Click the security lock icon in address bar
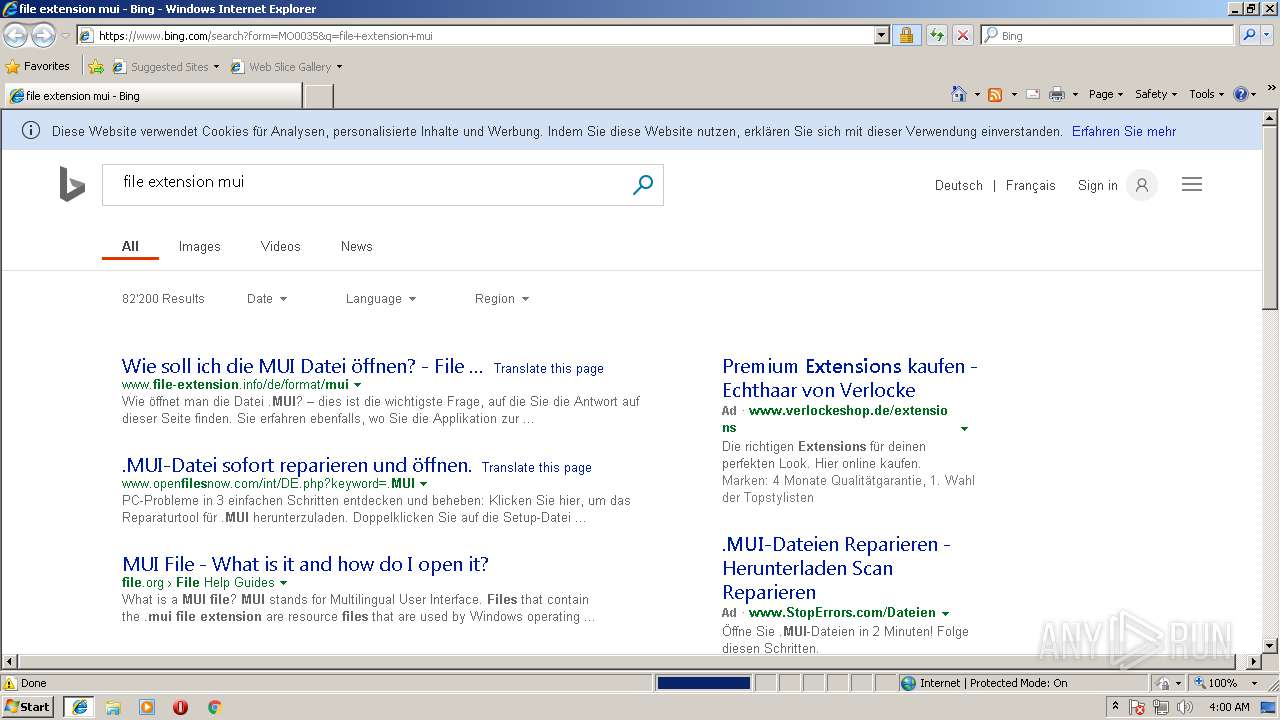Screen dimensions: 1280x720 point(906,35)
